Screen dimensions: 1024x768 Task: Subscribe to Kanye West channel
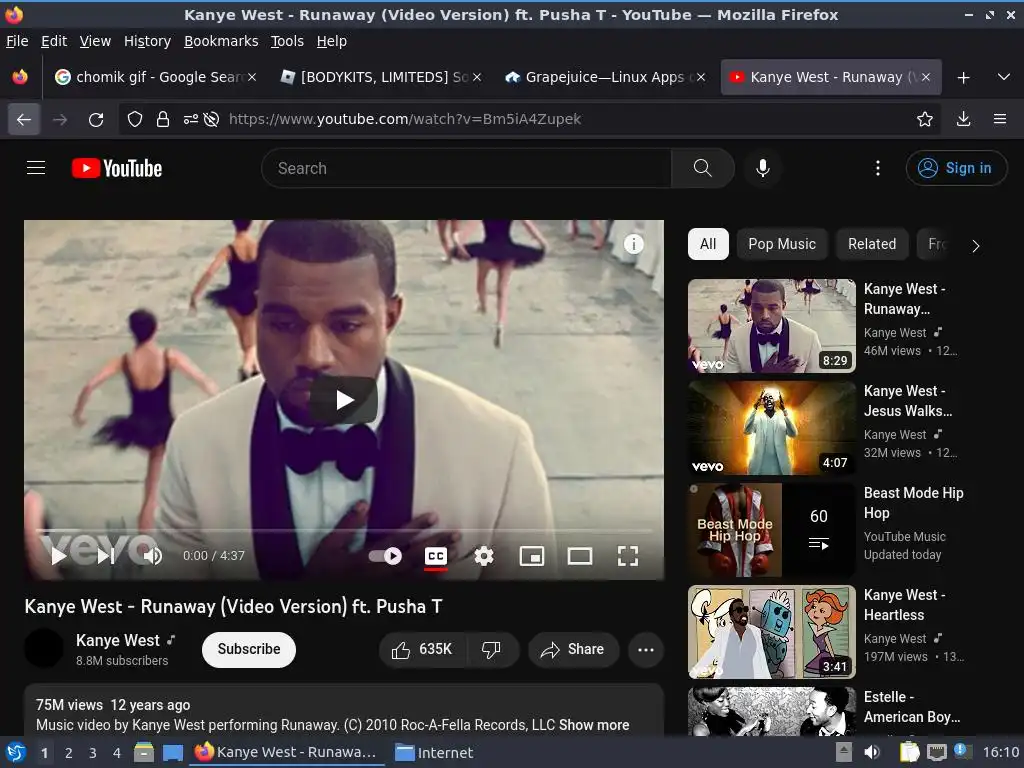point(249,649)
